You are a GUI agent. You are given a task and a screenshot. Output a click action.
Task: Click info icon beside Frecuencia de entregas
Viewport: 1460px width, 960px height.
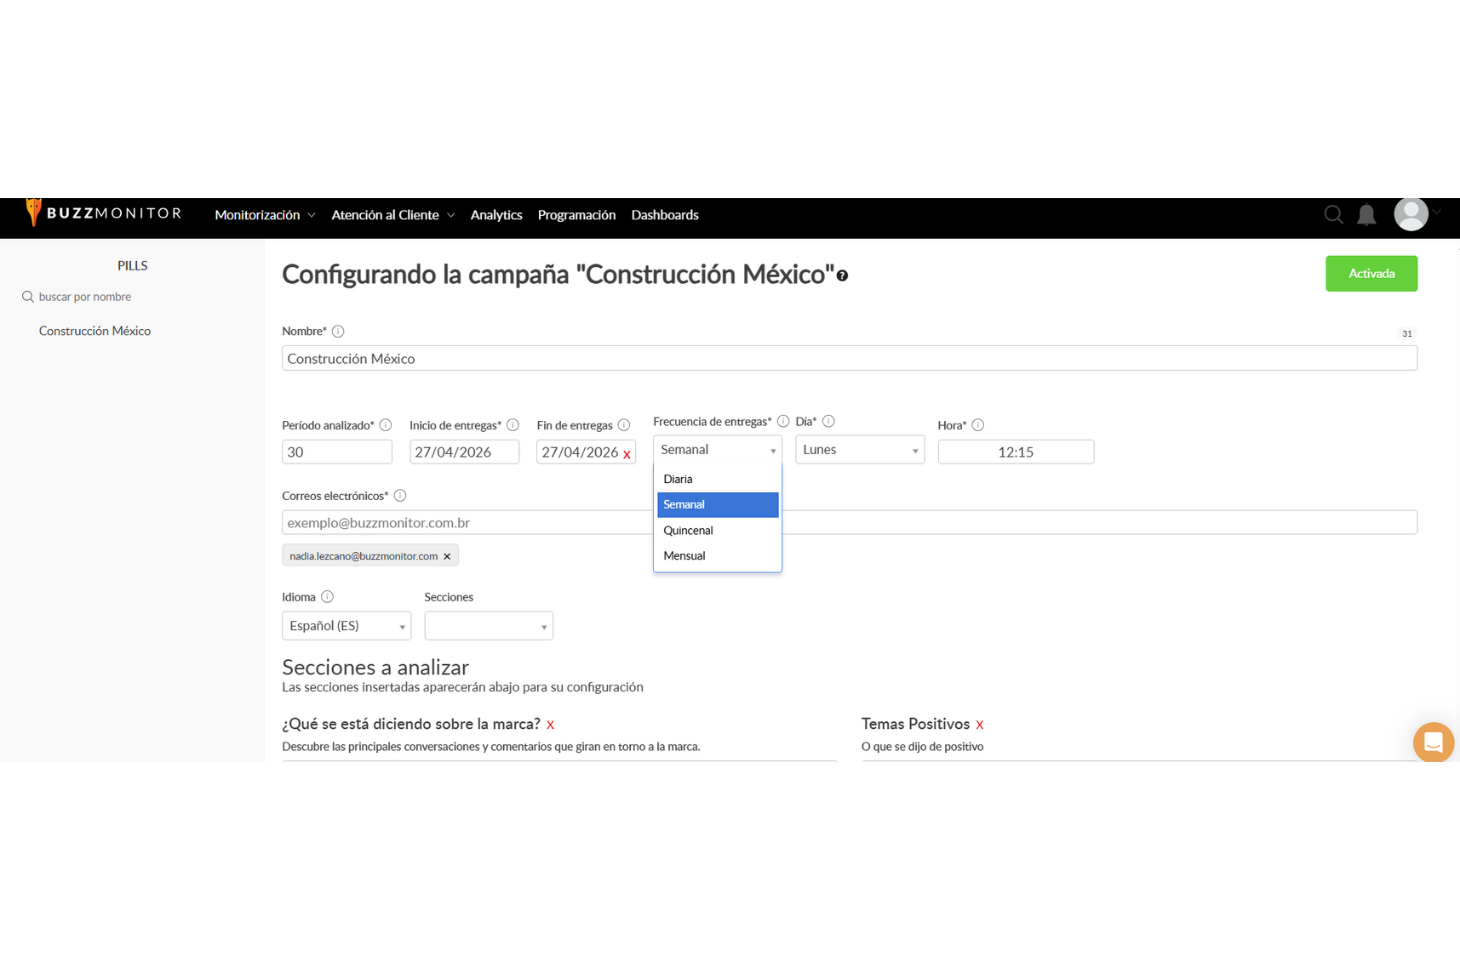(x=783, y=421)
